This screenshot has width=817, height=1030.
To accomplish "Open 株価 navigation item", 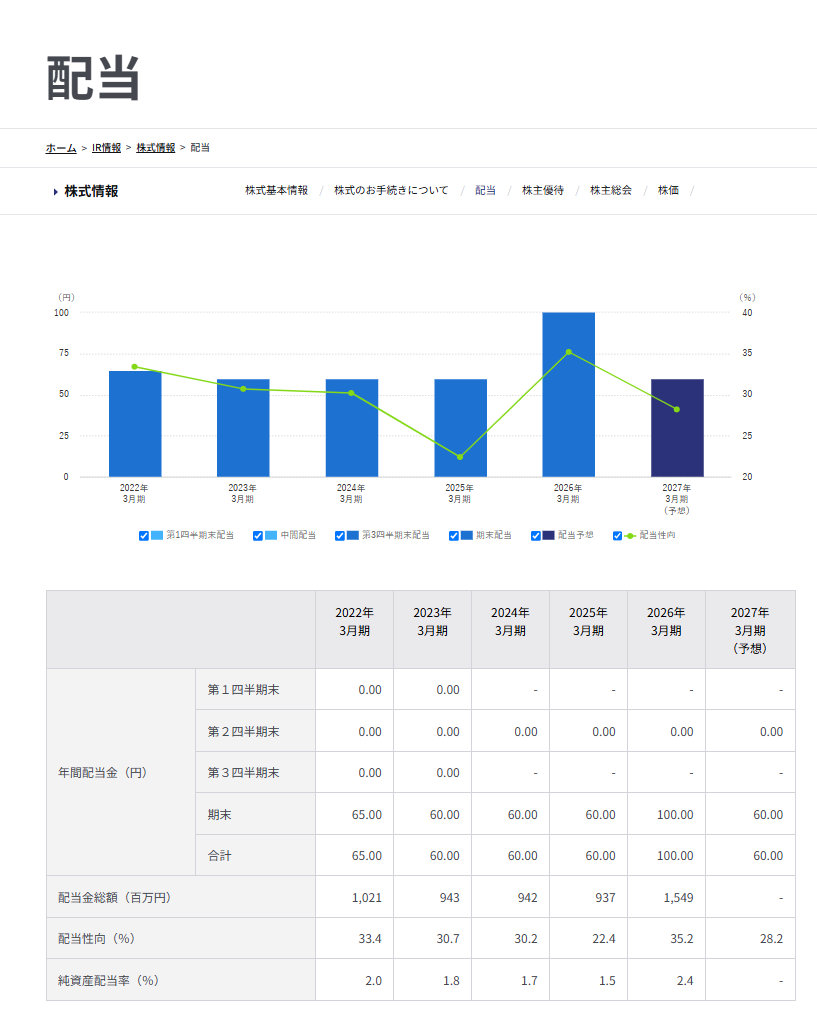I will tap(668, 190).
